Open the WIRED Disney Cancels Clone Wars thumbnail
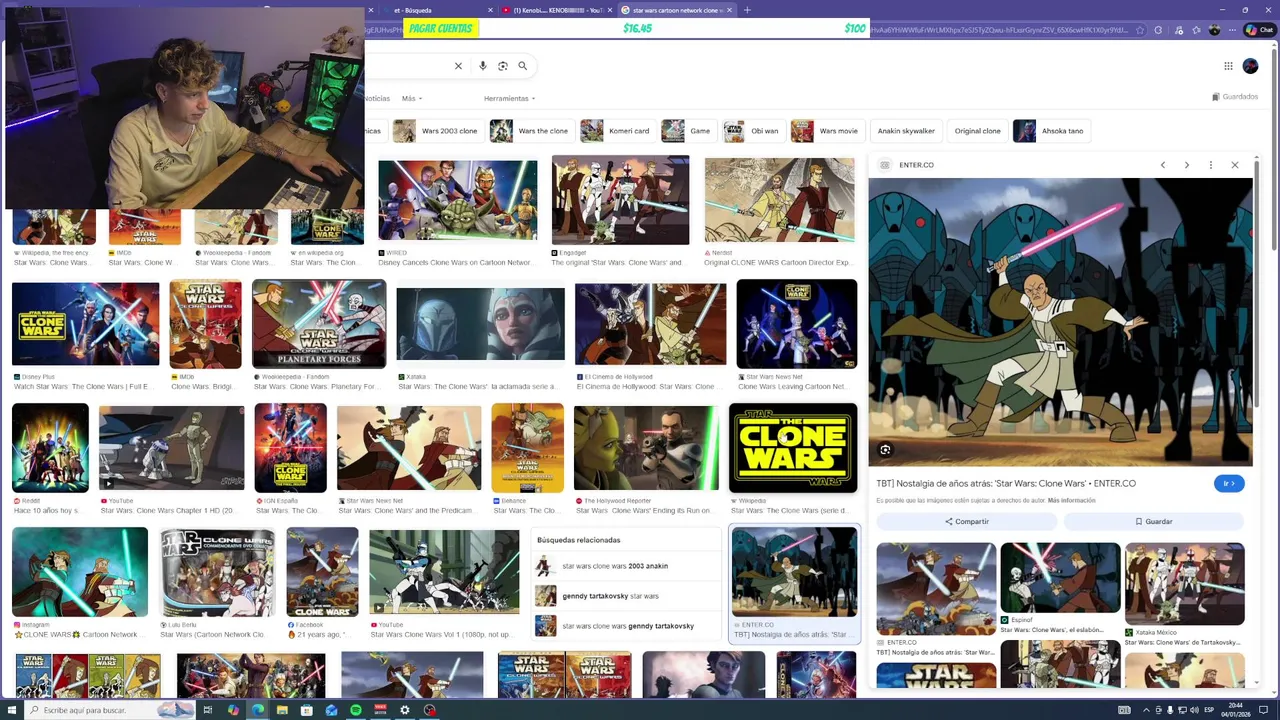 tap(458, 201)
